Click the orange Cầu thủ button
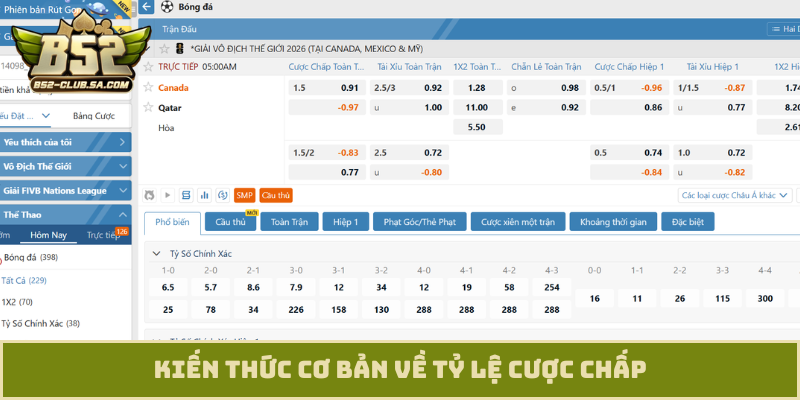Screen dimensions: 800x400 point(276,195)
